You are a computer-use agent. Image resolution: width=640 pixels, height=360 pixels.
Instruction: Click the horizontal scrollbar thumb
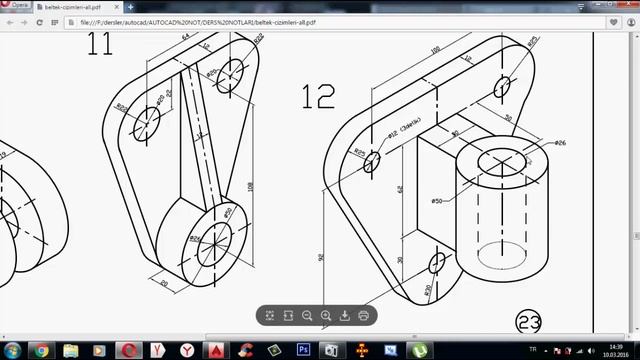(x=414, y=337)
